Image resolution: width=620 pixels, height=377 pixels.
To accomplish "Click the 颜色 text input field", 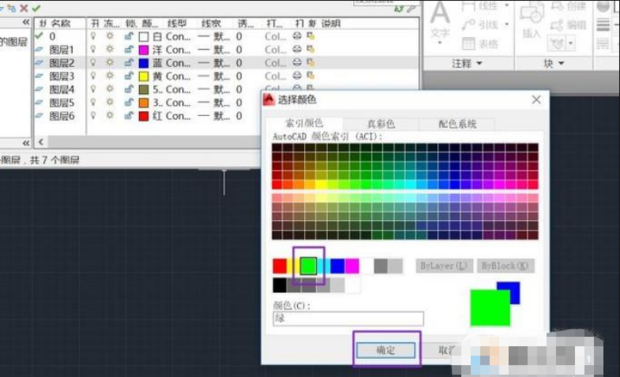I will pyautogui.click(x=348, y=318).
